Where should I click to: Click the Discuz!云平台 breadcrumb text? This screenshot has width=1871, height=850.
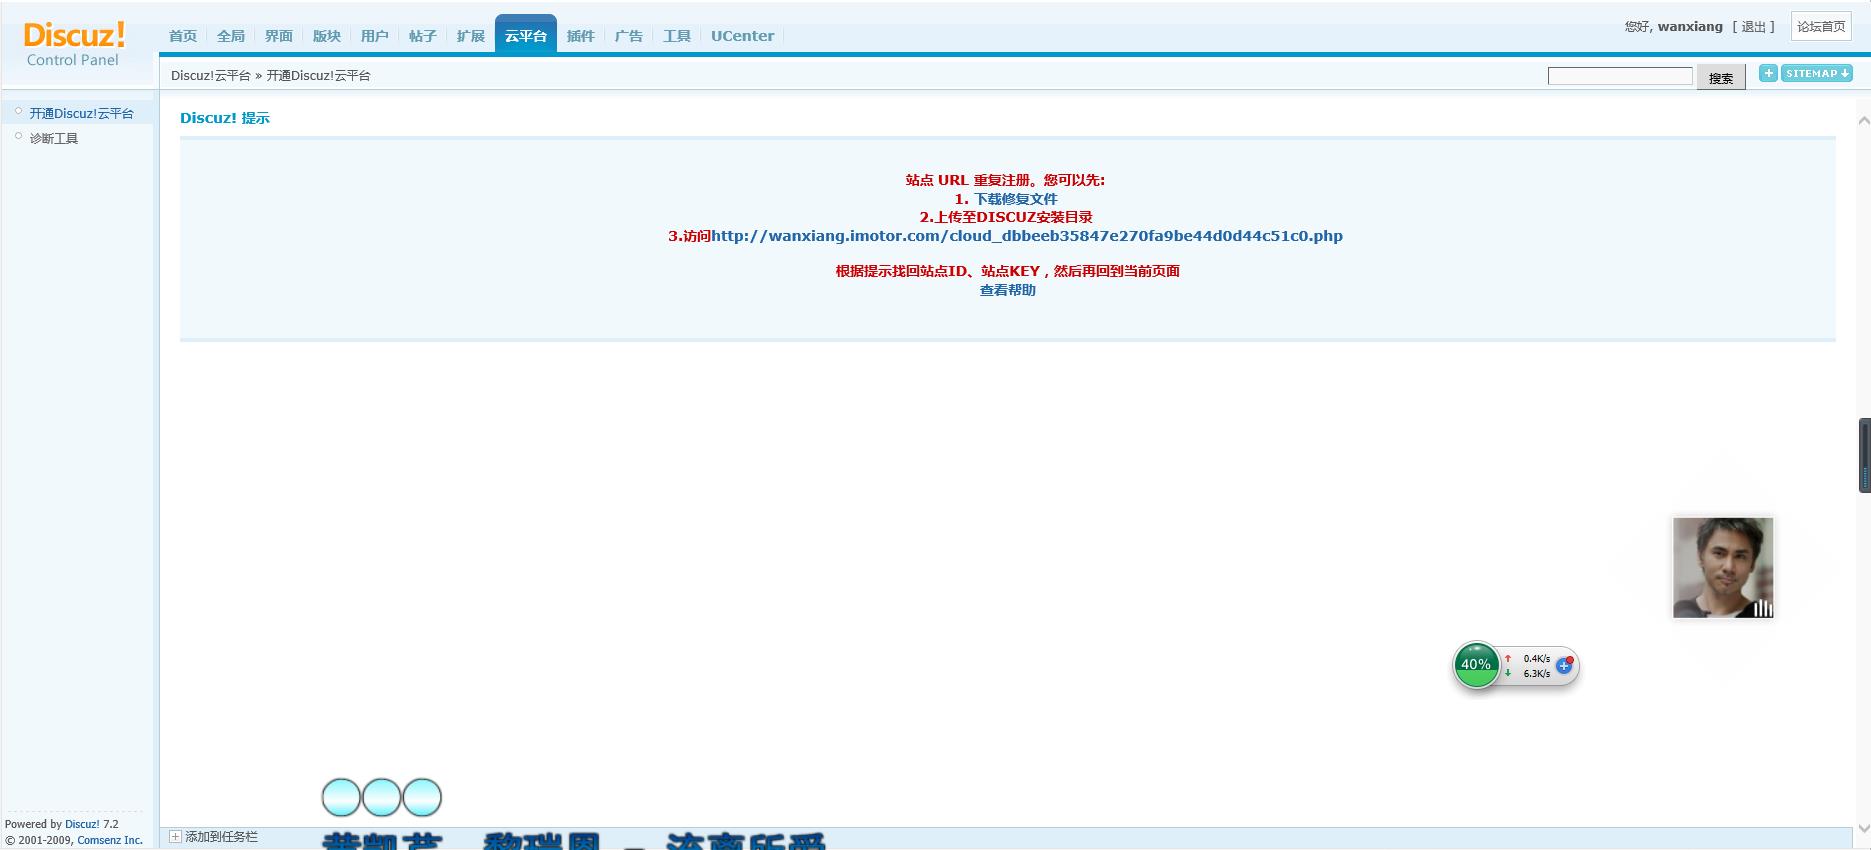click(x=211, y=76)
